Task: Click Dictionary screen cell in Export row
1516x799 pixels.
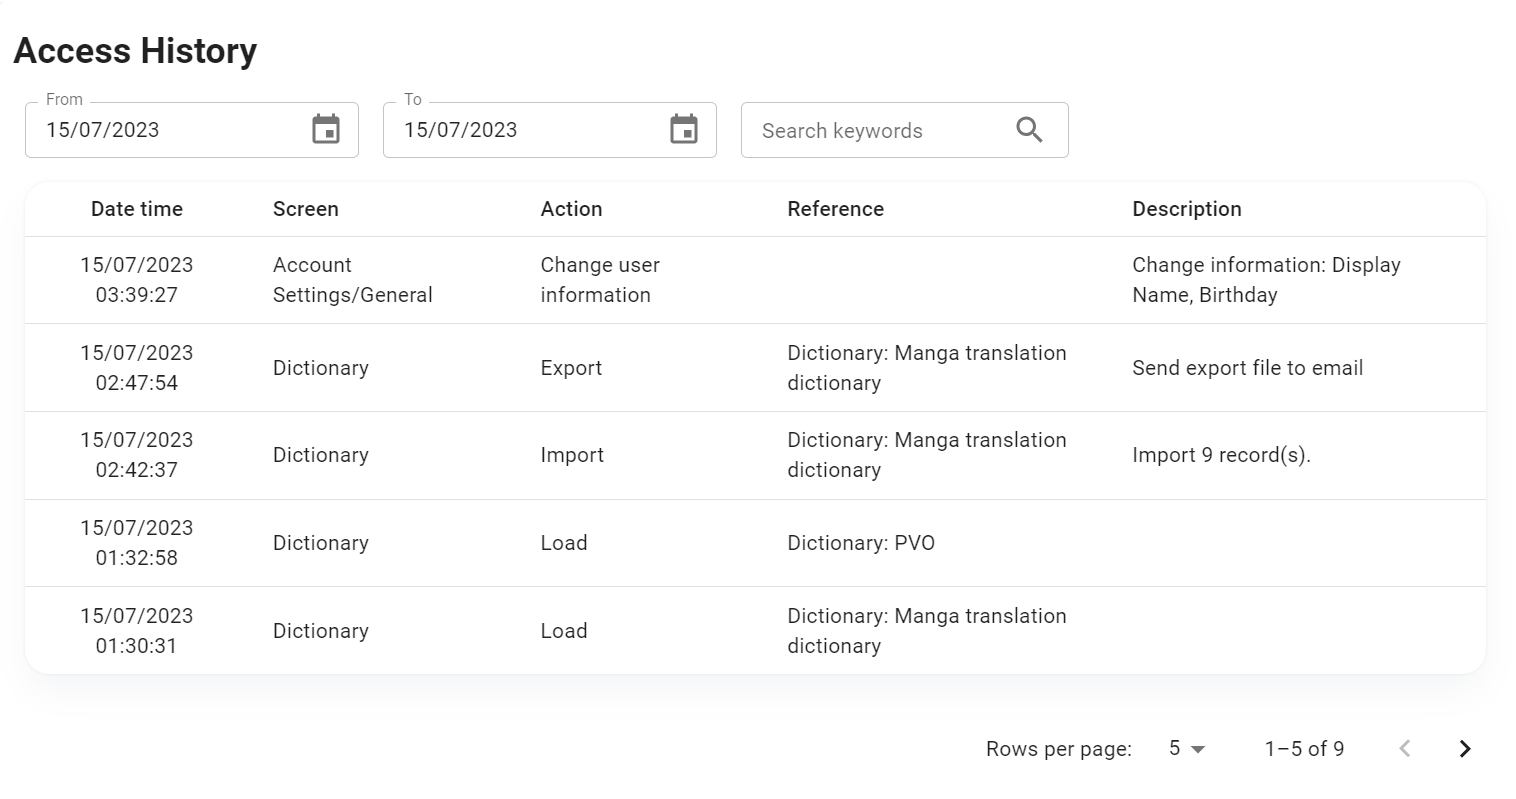Action: [x=321, y=368]
